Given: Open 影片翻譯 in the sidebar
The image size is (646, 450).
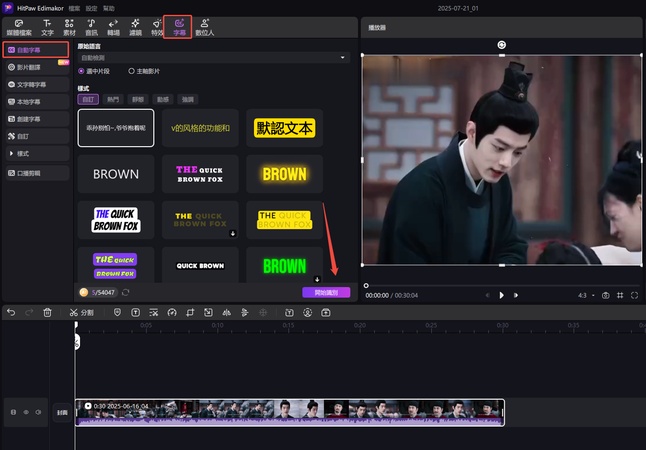Looking at the screenshot, I should [x=37, y=67].
